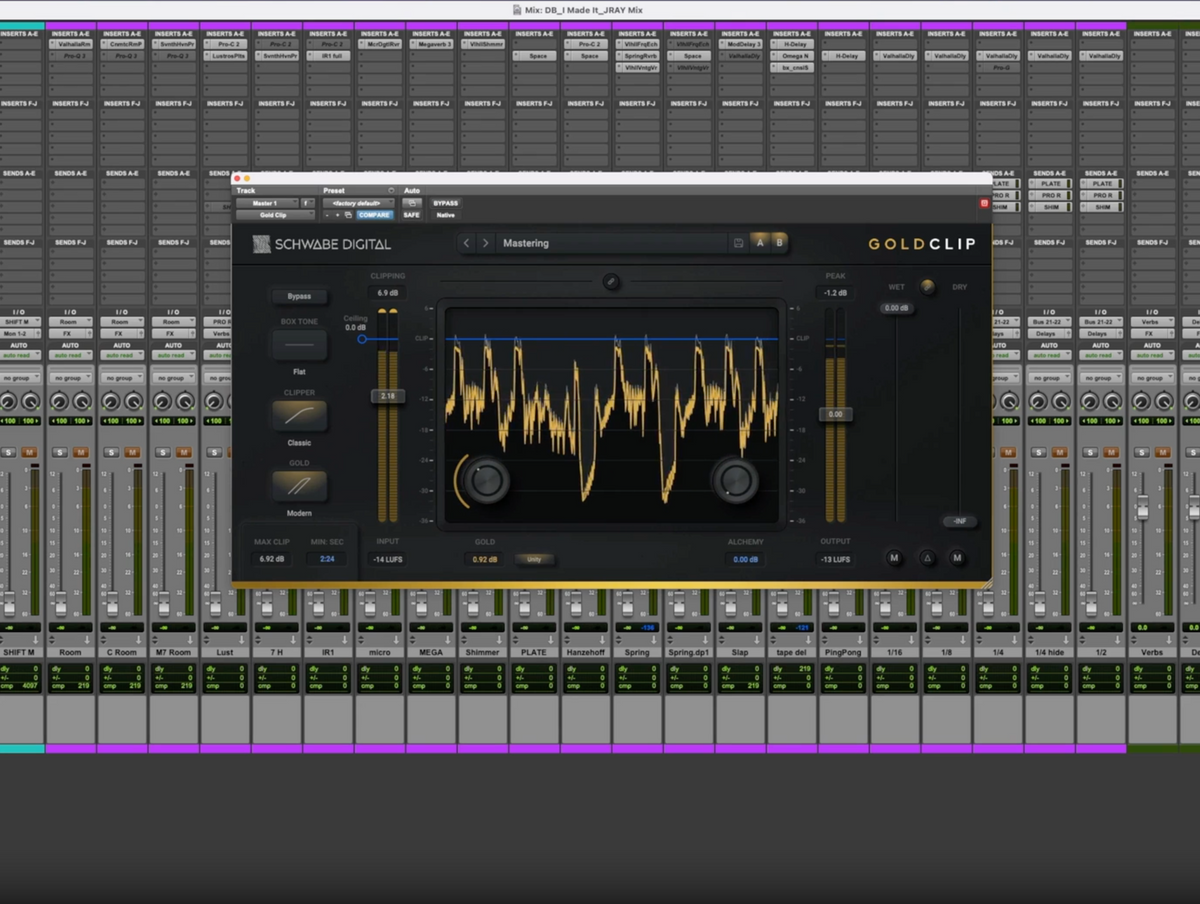
Task: Select the Classic clipper curve button
Action: click(x=299, y=415)
